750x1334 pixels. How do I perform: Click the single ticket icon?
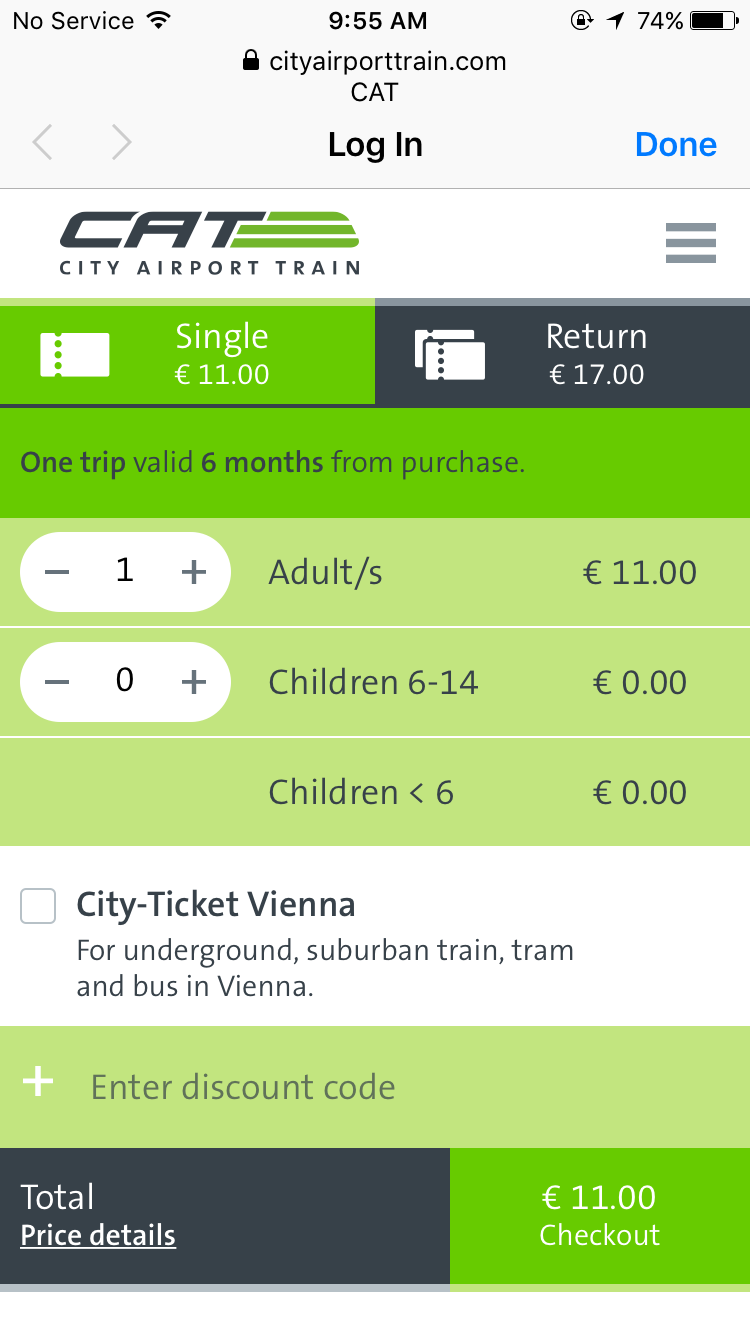[x=75, y=354]
